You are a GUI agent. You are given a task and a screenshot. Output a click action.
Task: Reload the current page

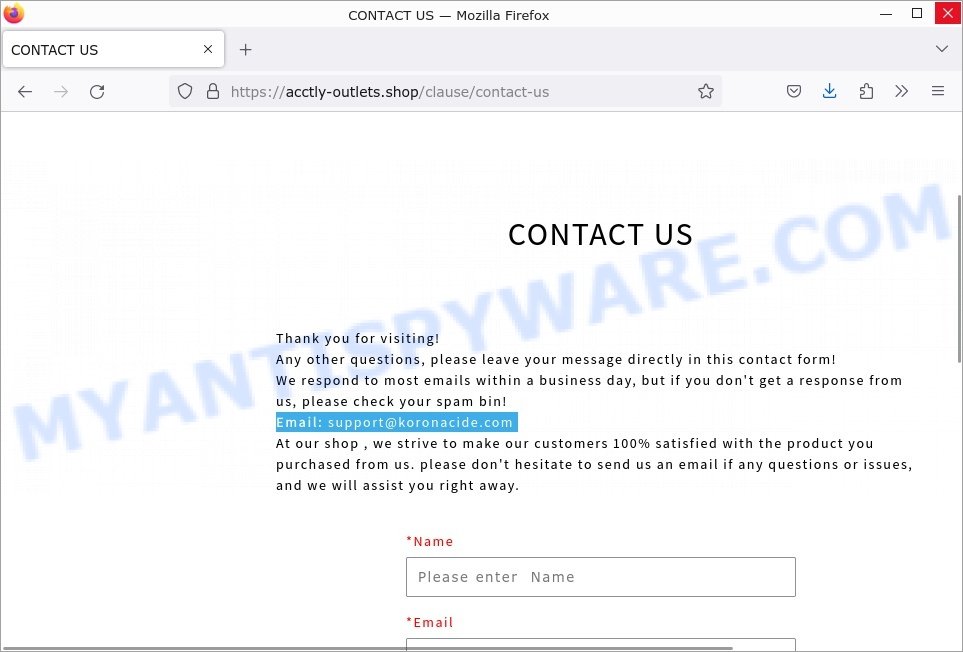click(x=97, y=92)
